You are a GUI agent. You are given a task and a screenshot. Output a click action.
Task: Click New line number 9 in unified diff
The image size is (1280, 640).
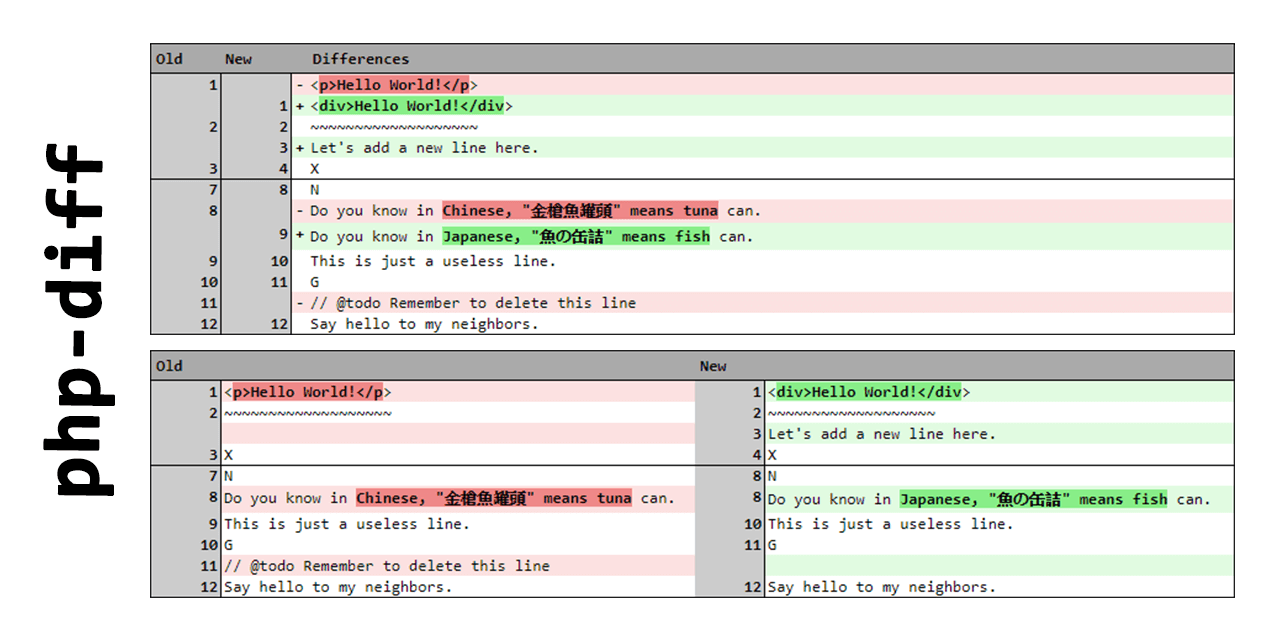tap(283, 236)
